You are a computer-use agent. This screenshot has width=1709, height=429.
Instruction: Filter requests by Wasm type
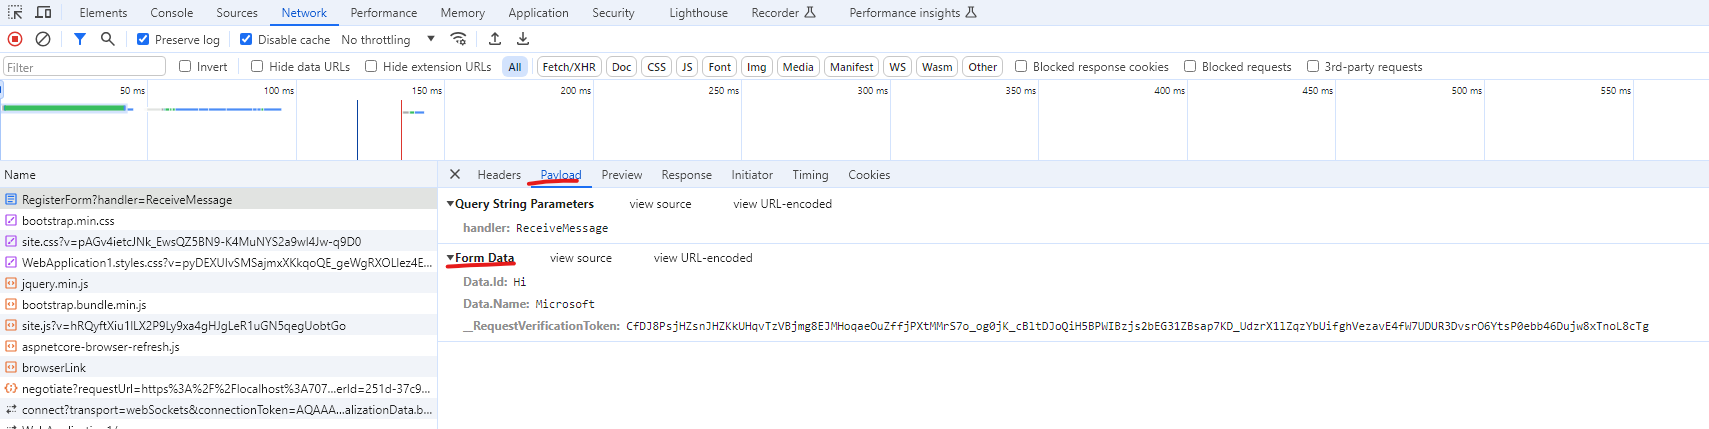(x=937, y=67)
